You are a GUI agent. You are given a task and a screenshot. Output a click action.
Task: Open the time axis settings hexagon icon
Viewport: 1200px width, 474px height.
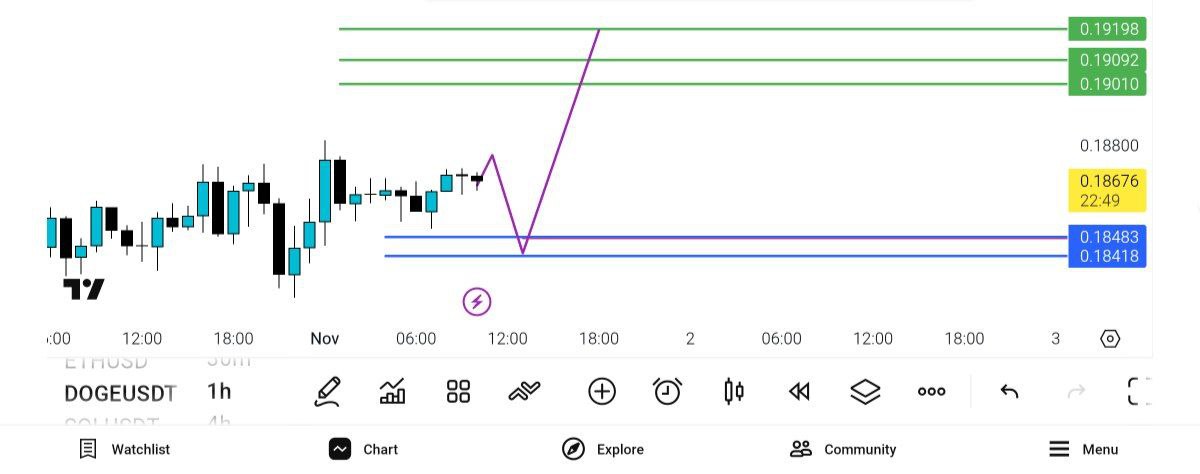point(1110,339)
